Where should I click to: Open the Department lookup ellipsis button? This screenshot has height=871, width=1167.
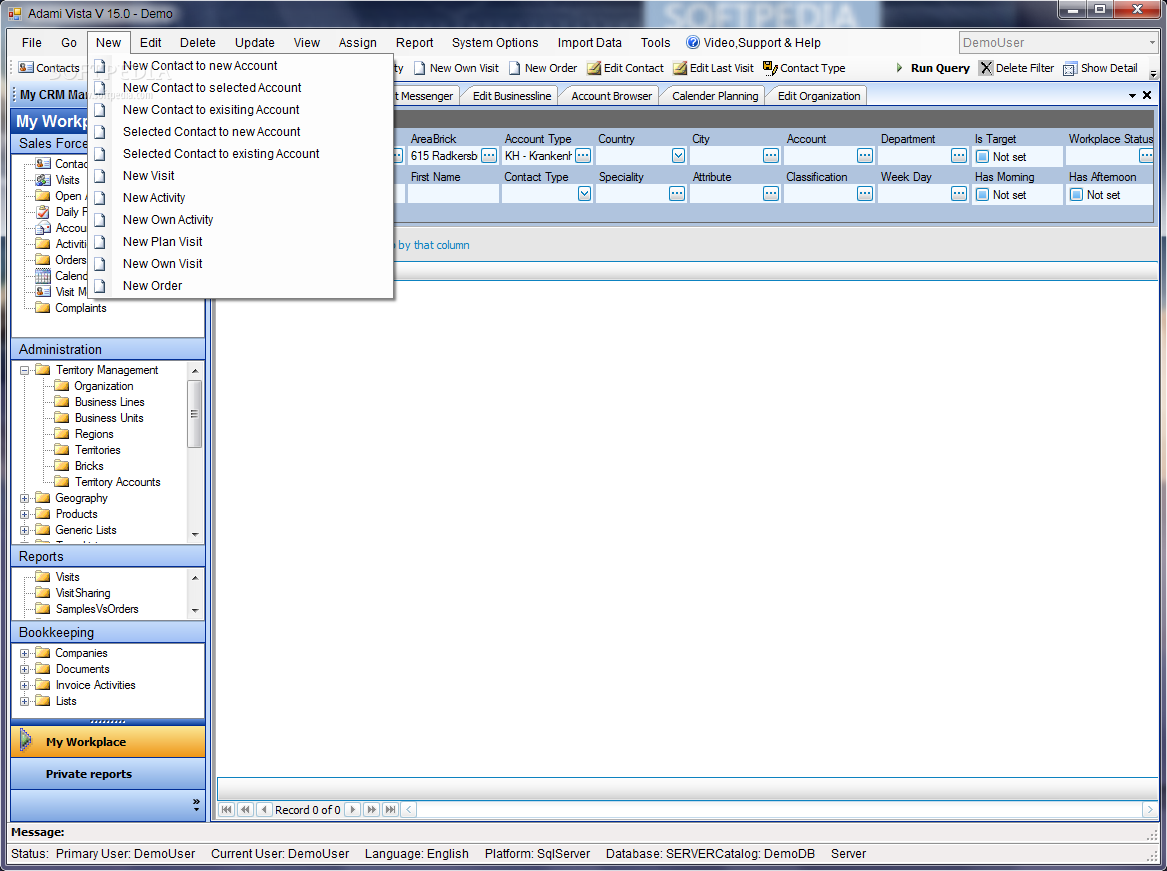(x=959, y=156)
